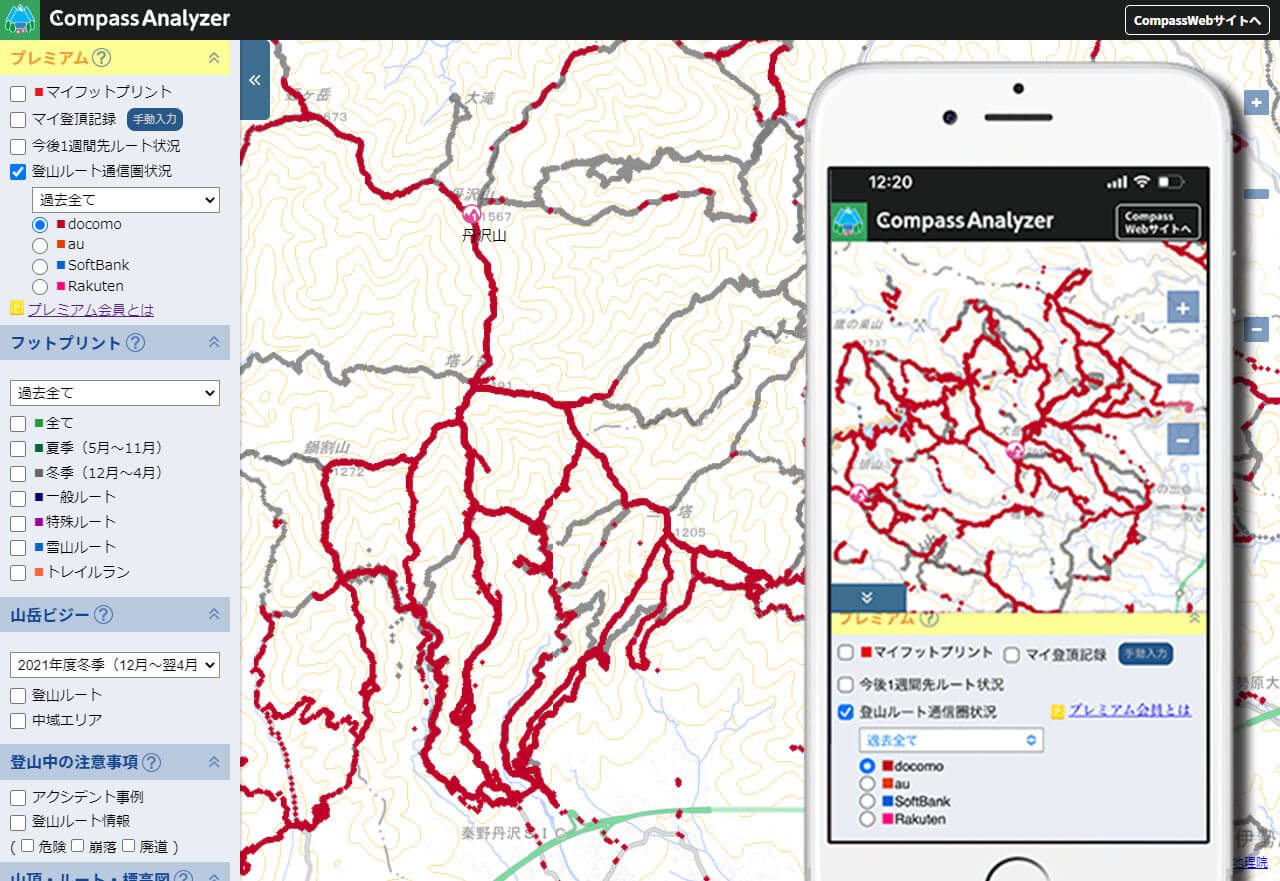Open the 過去全て dropdown under 登山ルート通信圏状況
Screen dimensions: 1280x881
(x=125, y=200)
